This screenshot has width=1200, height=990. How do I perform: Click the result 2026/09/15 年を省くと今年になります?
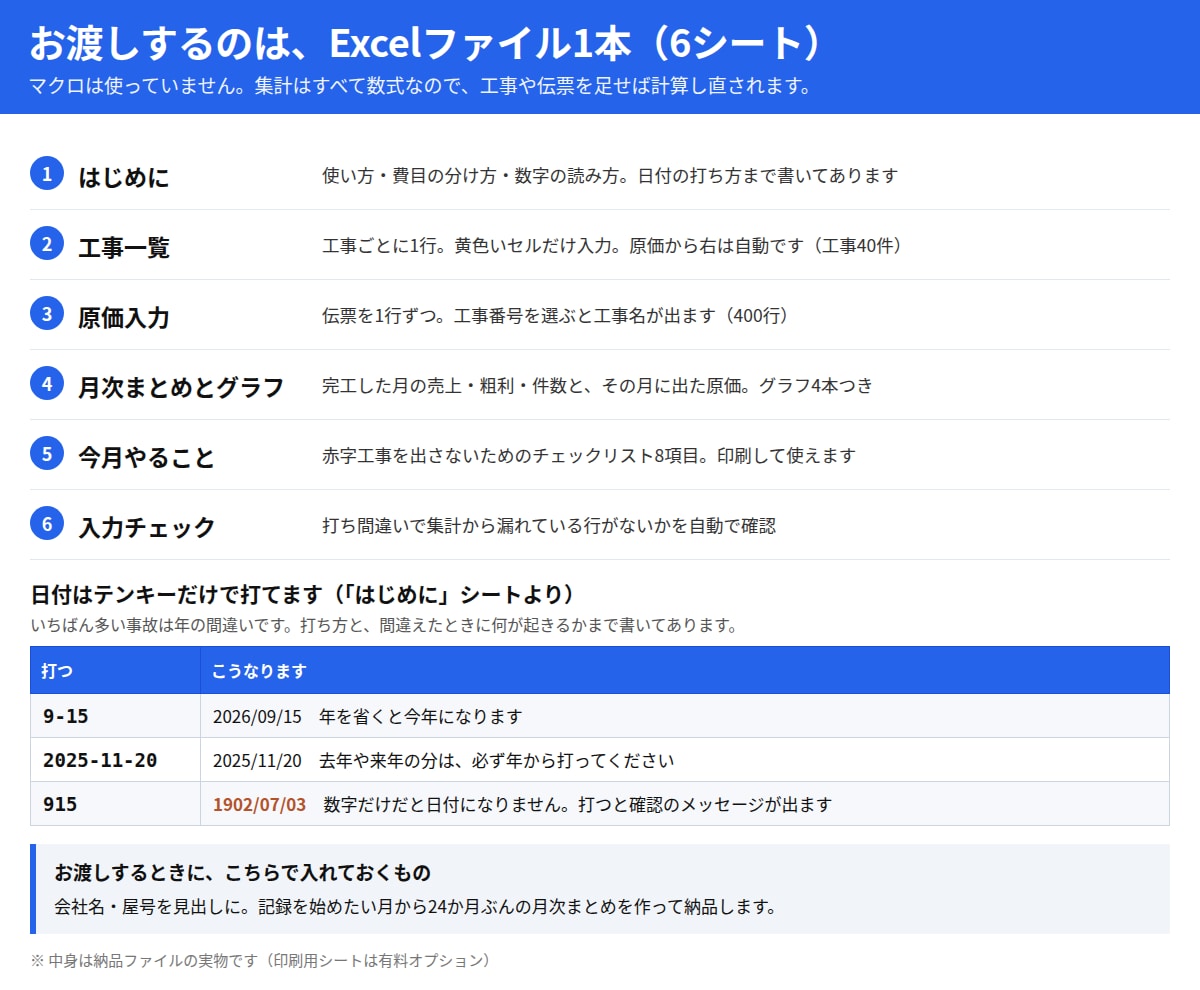coord(368,717)
